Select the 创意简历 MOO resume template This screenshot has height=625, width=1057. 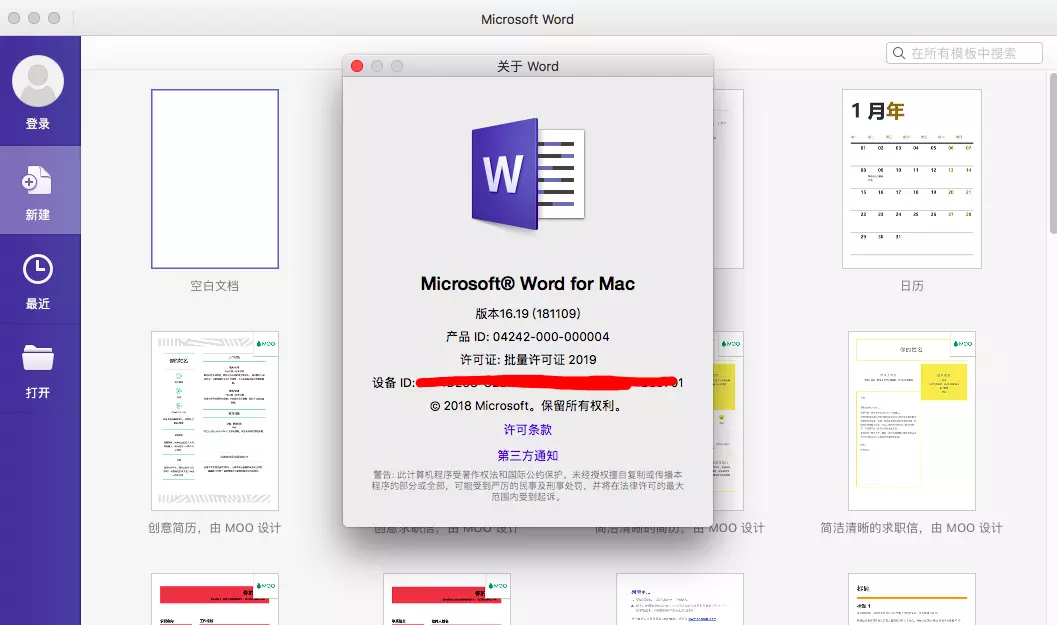(x=215, y=421)
